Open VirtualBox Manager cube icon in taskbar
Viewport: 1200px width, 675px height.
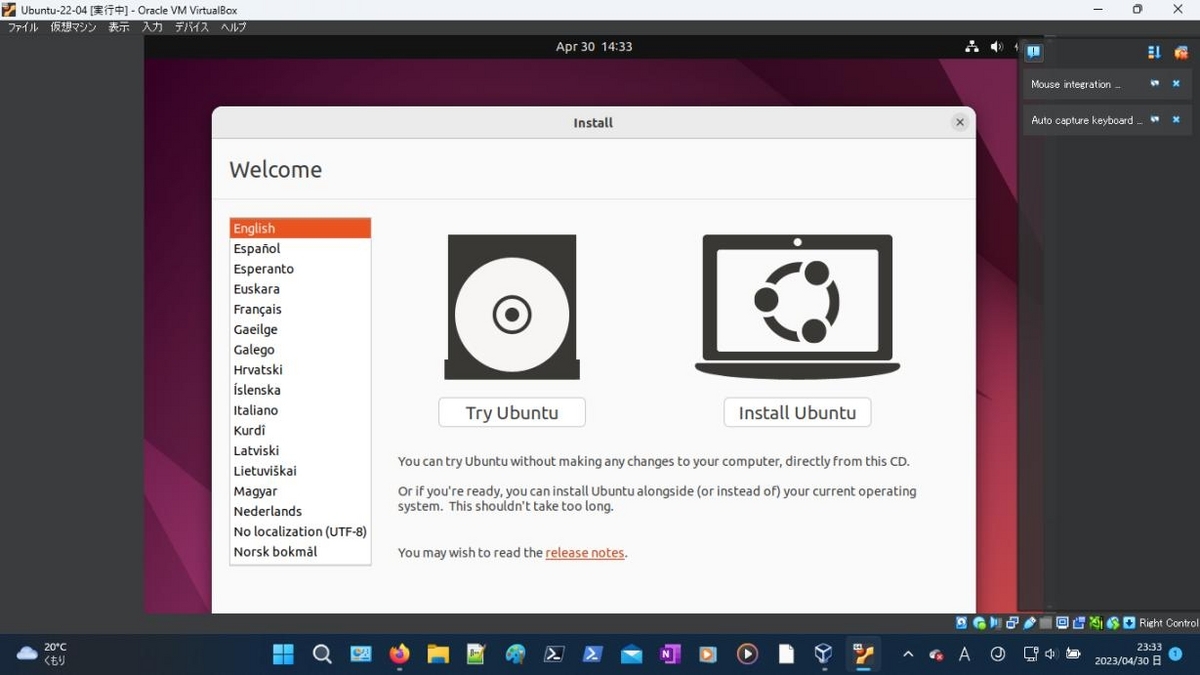823,654
